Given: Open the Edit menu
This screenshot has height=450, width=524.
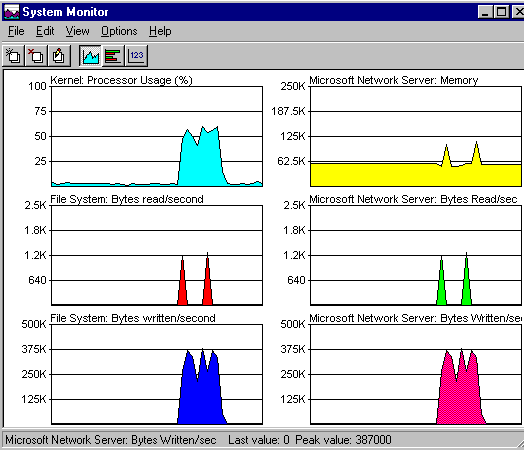Looking at the screenshot, I should coord(45,31).
